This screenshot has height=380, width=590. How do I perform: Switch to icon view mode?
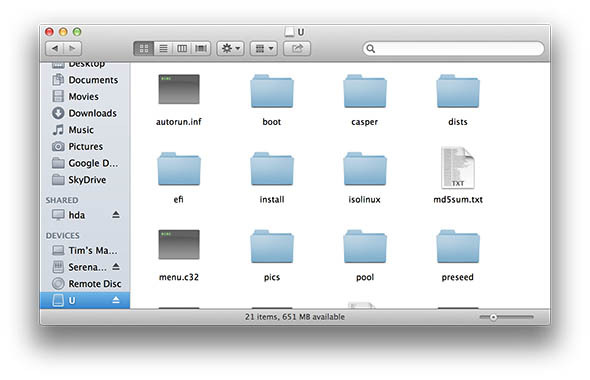(144, 49)
